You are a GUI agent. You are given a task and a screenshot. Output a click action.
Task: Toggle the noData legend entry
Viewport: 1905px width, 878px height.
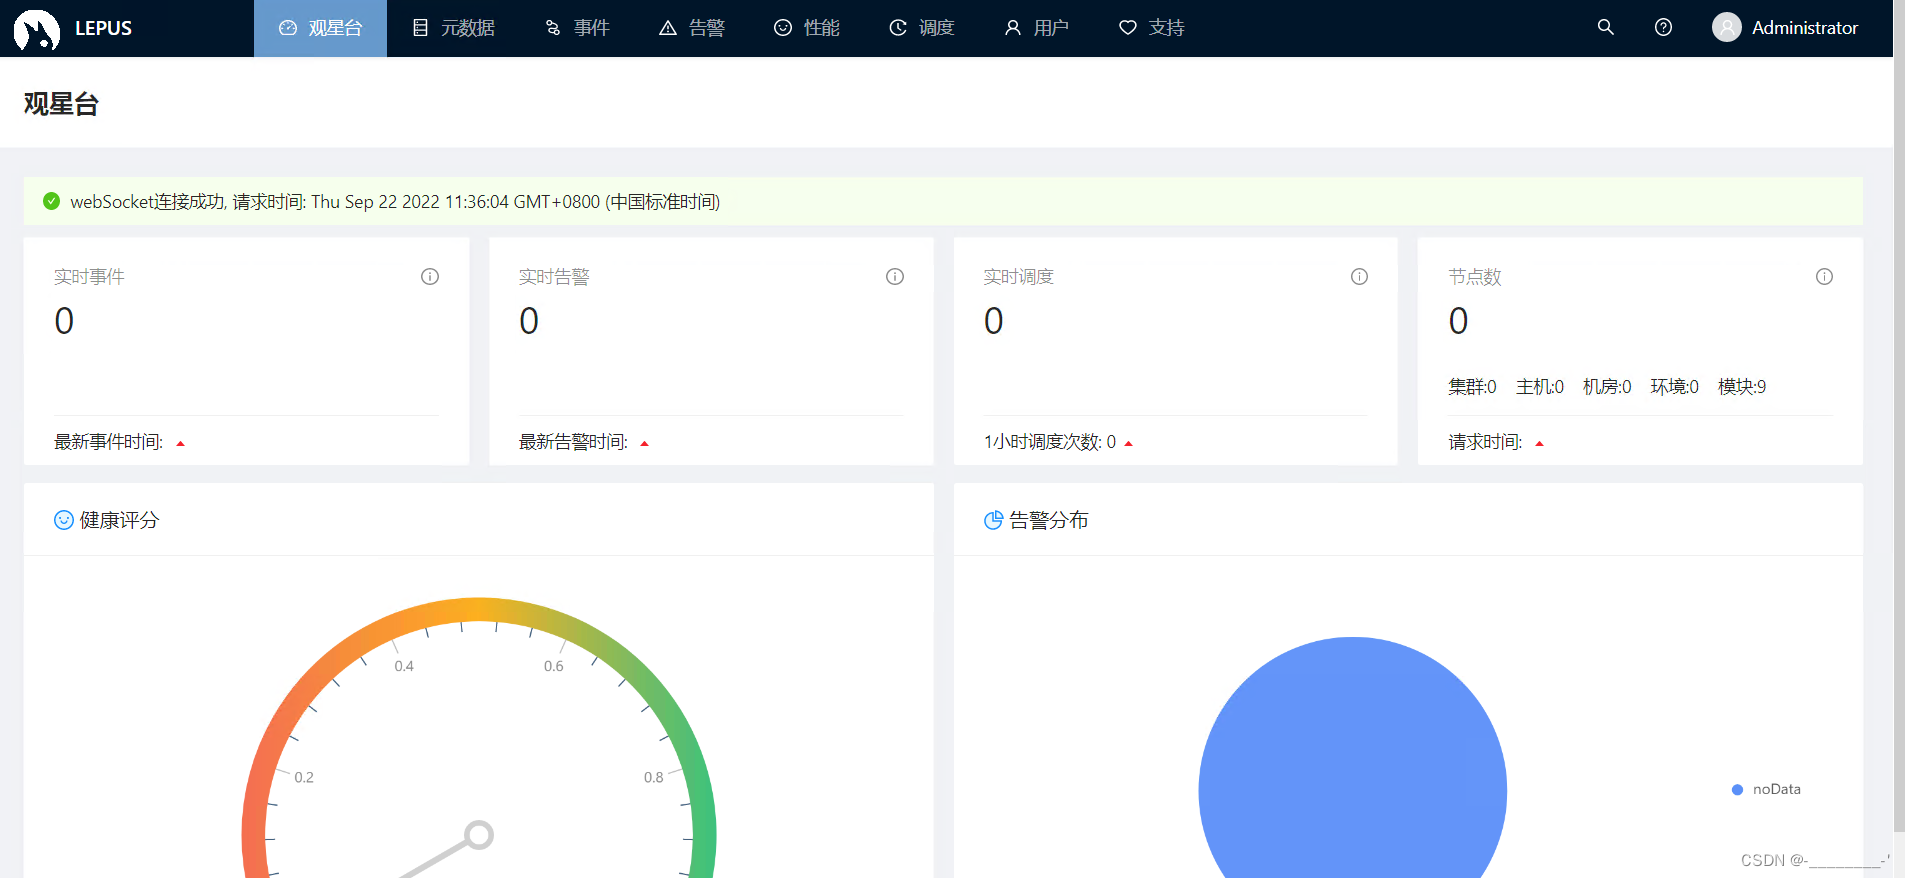[1766, 789]
